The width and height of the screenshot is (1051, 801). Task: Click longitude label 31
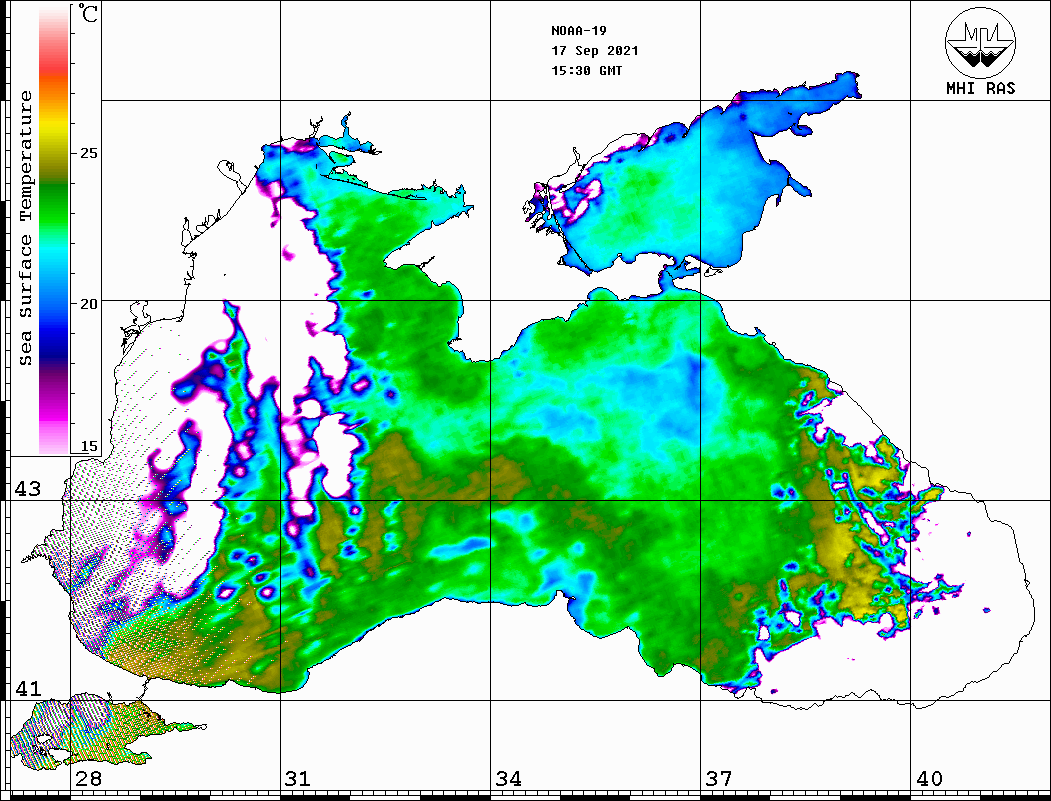[x=298, y=778]
